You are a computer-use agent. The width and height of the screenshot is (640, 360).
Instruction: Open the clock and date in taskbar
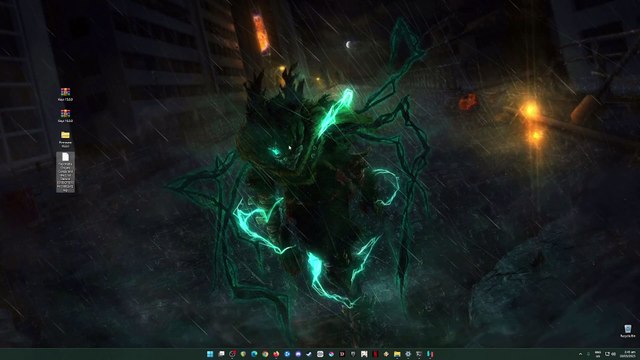(x=629, y=354)
